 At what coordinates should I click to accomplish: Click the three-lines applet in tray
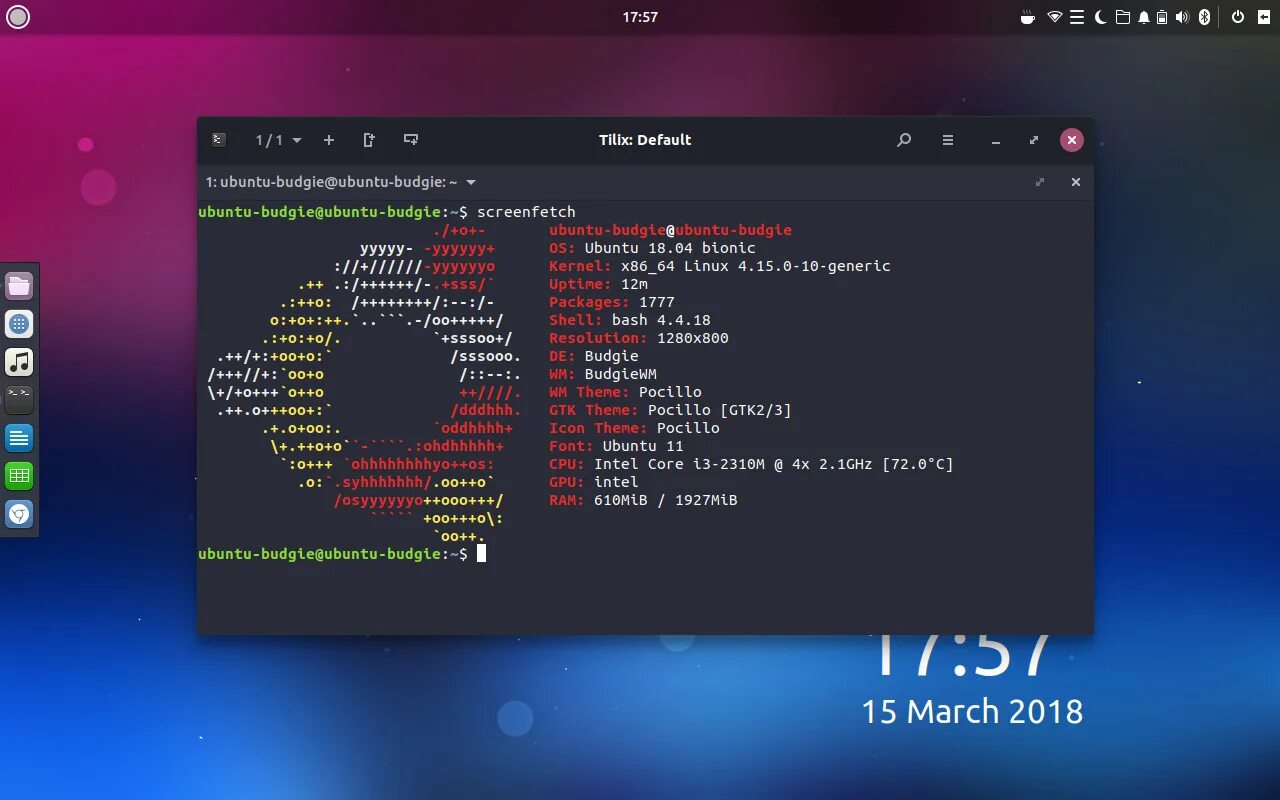[x=1077, y=17]
